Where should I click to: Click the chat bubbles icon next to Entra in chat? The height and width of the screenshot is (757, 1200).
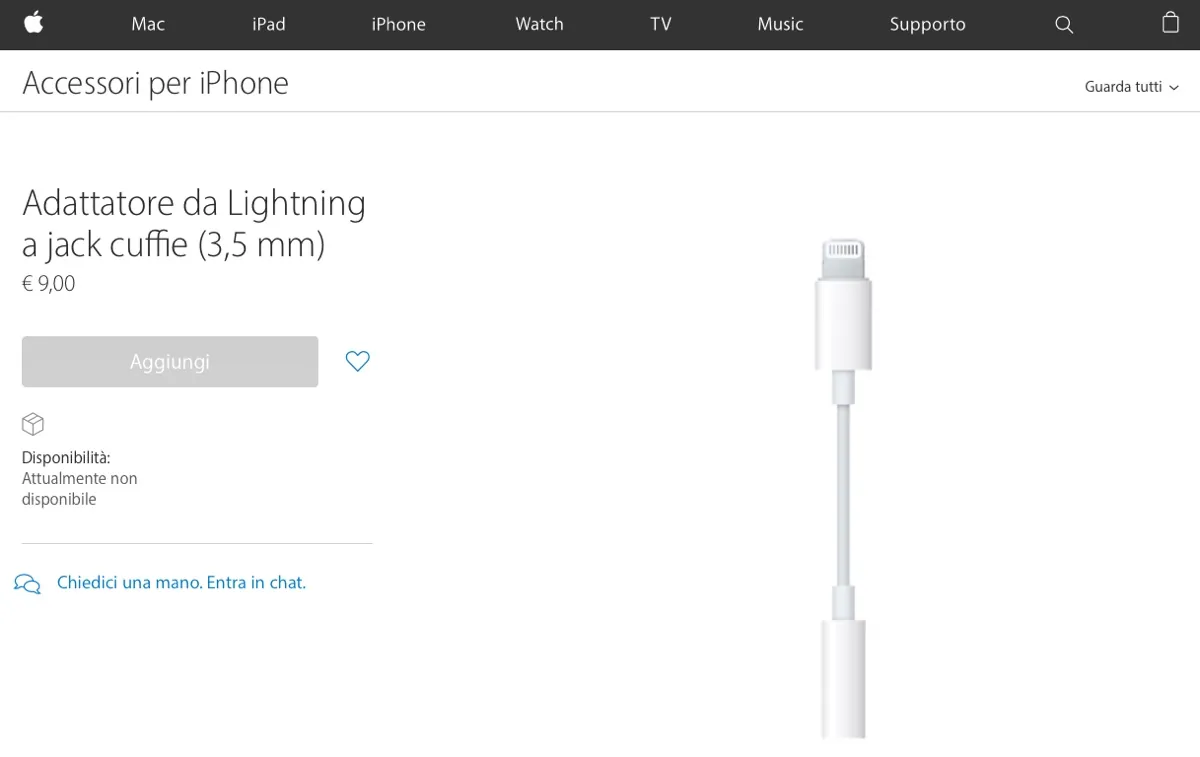pos(27,582)
